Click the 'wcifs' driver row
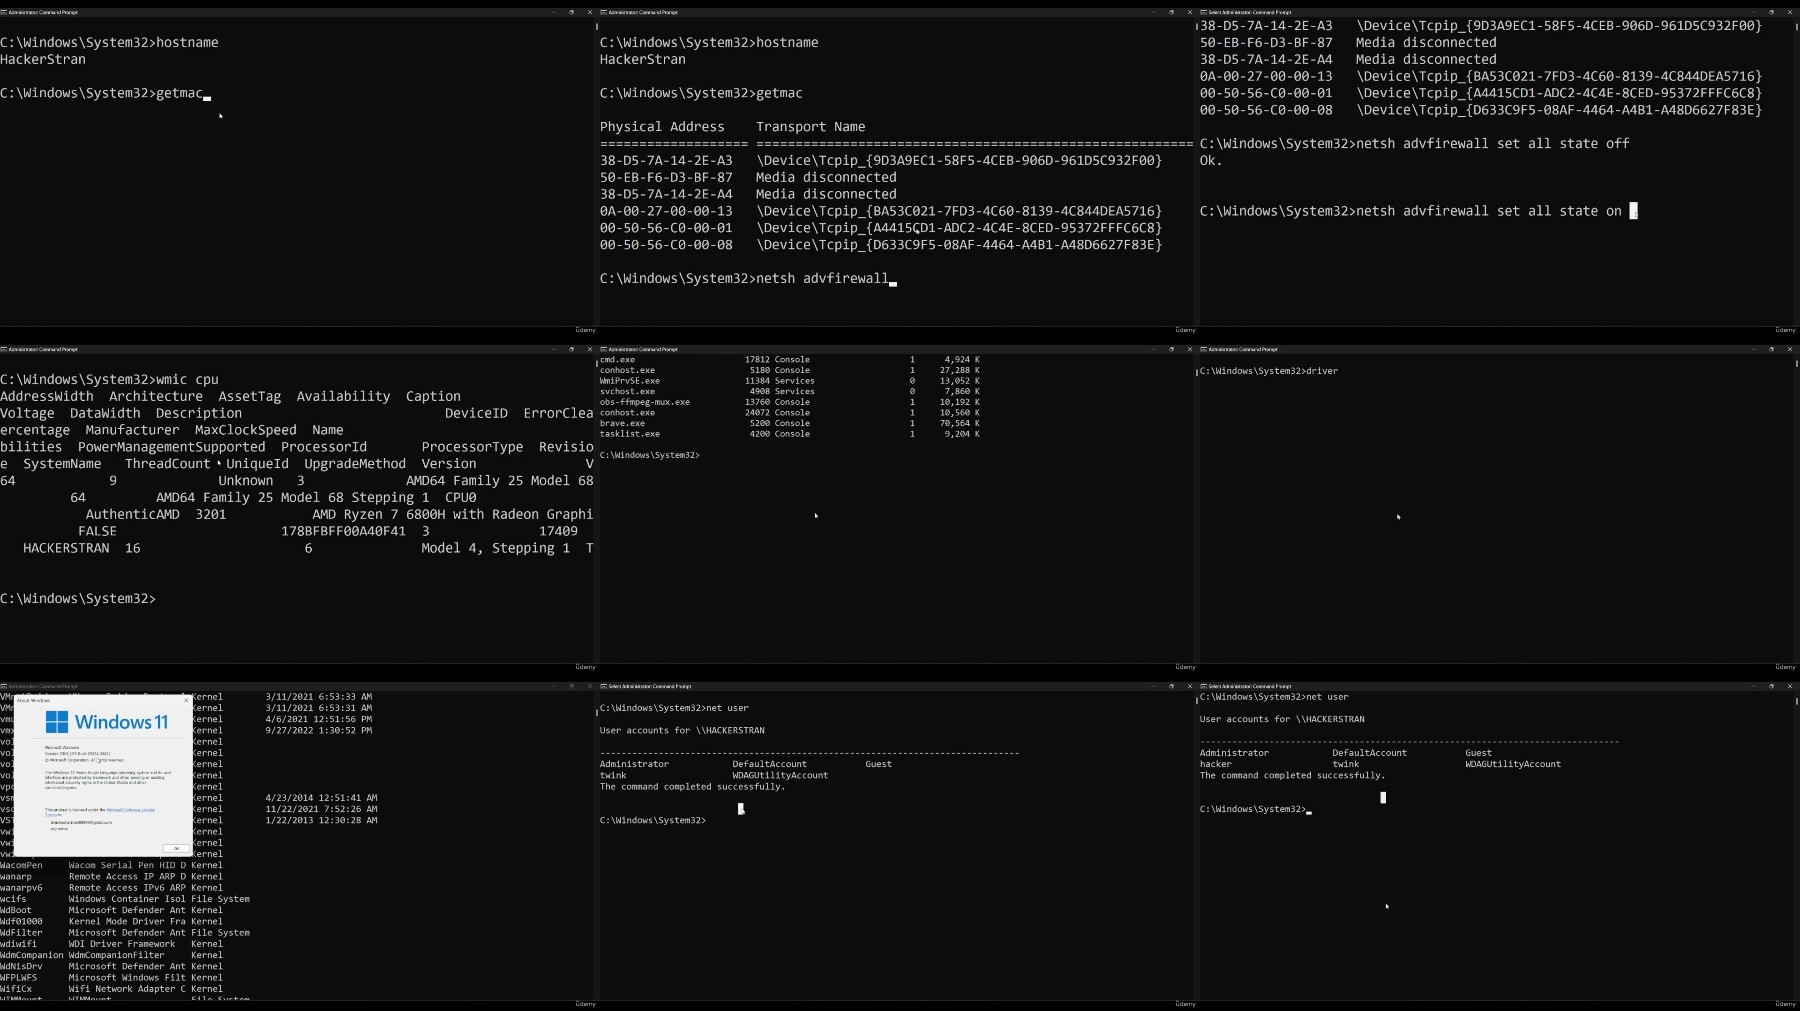Screen dimensions: 1800x1011 pos(125,899)
